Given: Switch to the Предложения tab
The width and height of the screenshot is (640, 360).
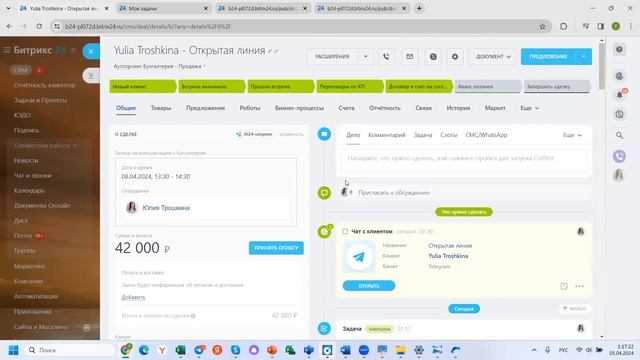Looking at the screenshot, I should [x=205, y=108].
